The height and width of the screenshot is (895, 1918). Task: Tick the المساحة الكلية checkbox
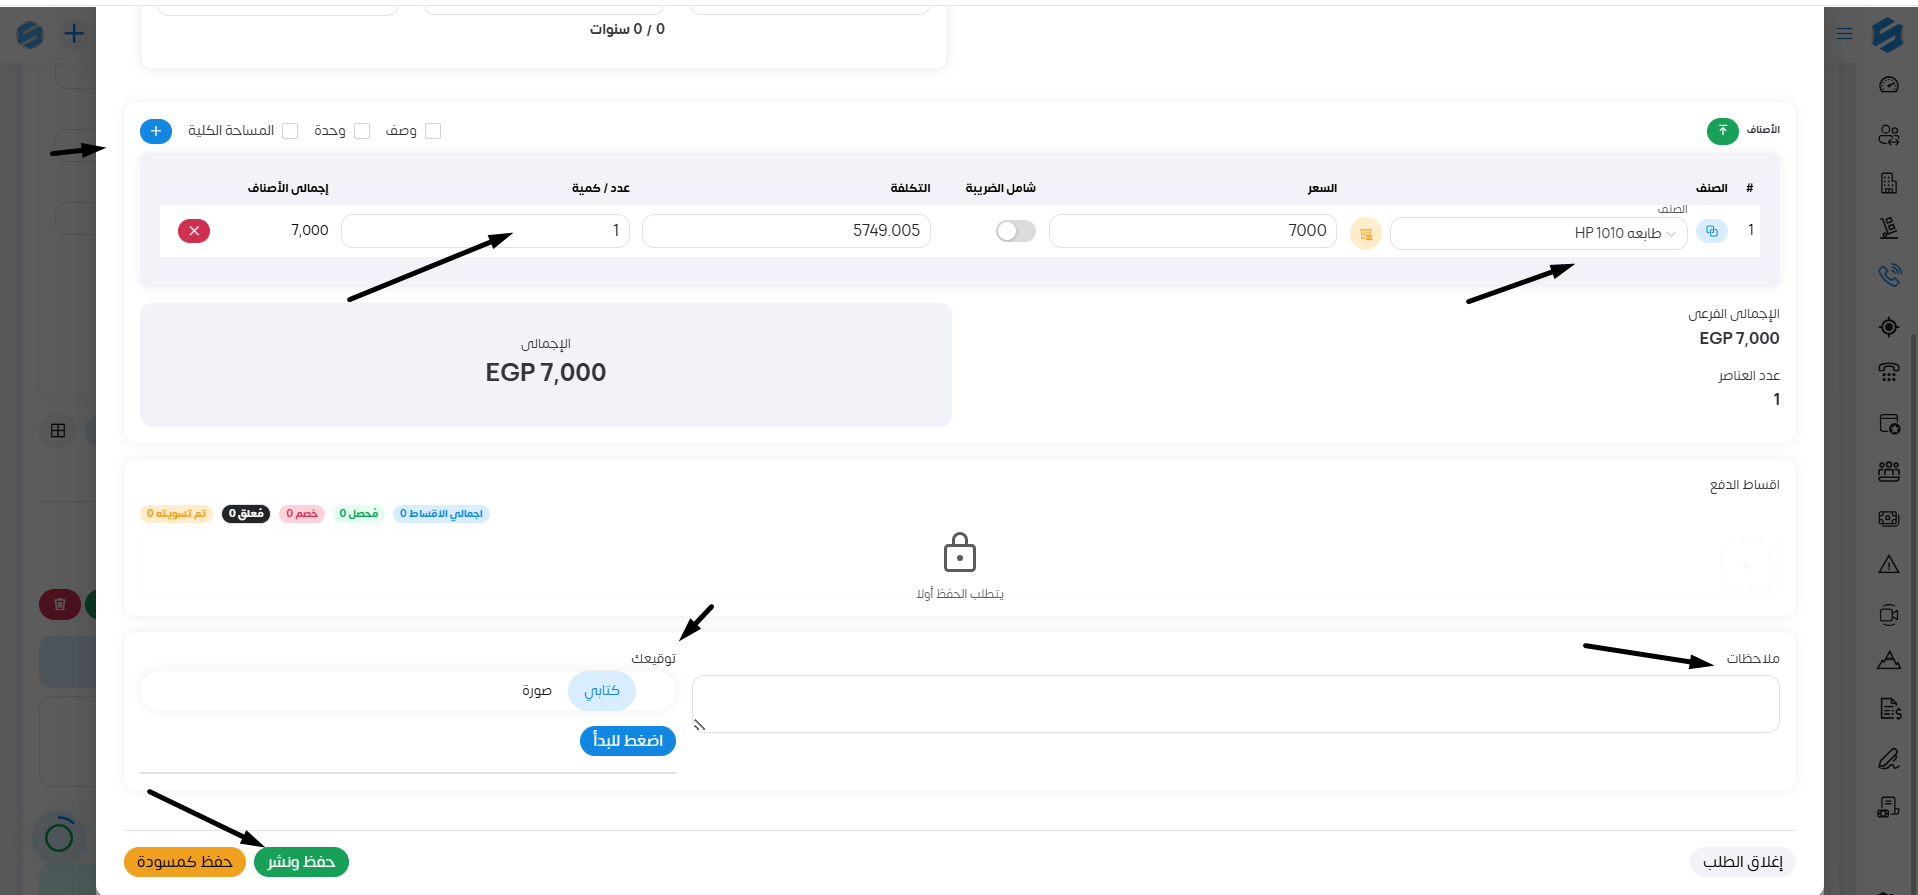(x=290, y=131)
